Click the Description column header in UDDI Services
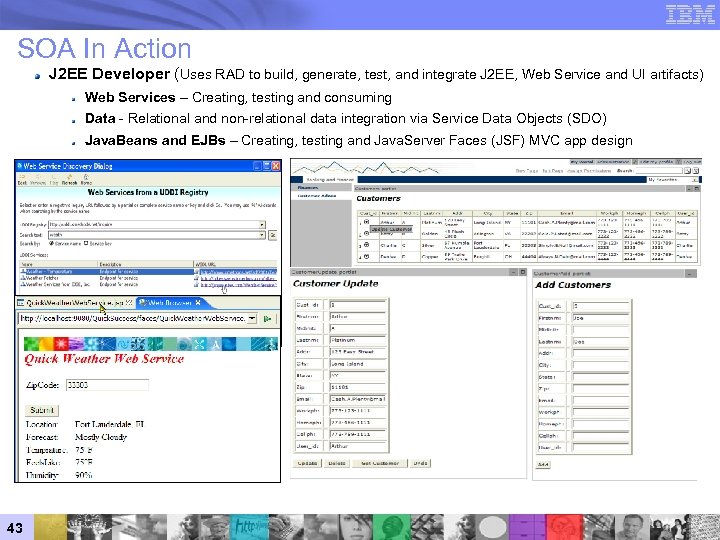The image size is (720, 540). click(146, 264)
